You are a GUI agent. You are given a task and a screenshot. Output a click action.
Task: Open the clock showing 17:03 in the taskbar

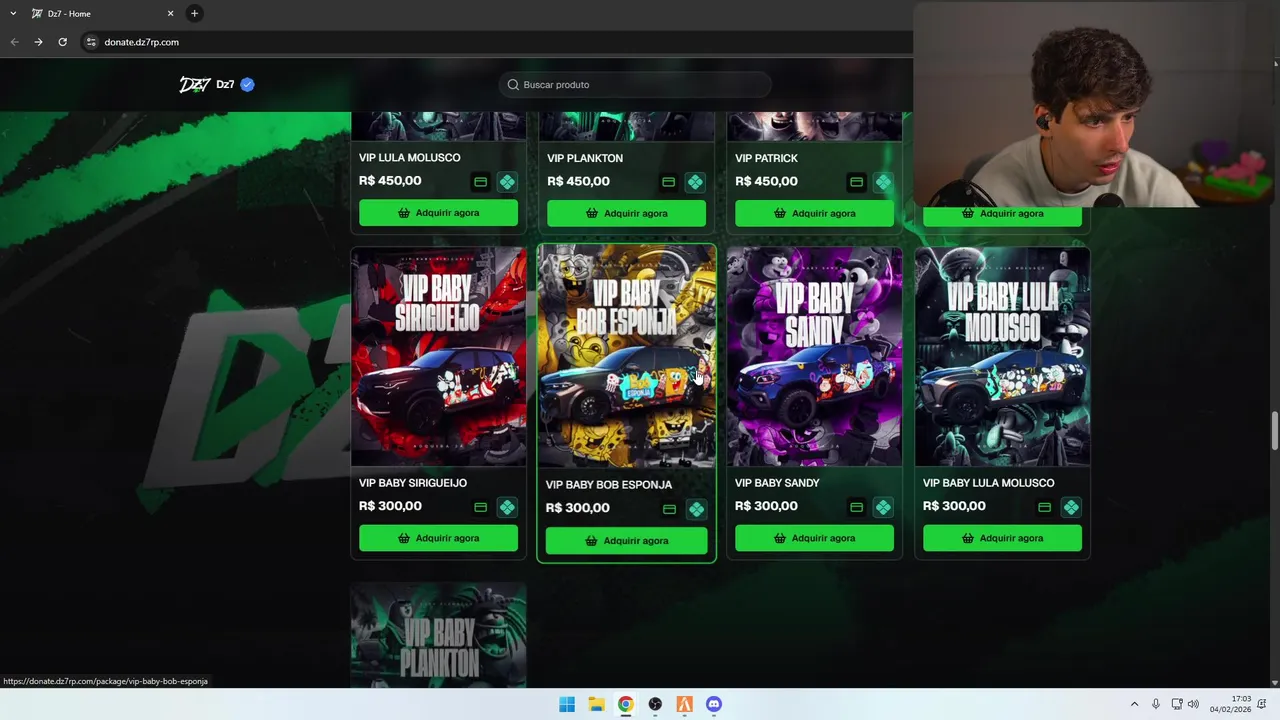coord(1230,704)
